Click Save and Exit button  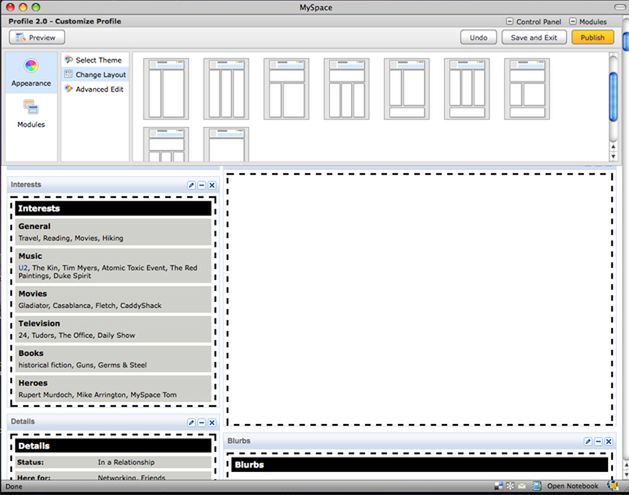coord(534,38)
